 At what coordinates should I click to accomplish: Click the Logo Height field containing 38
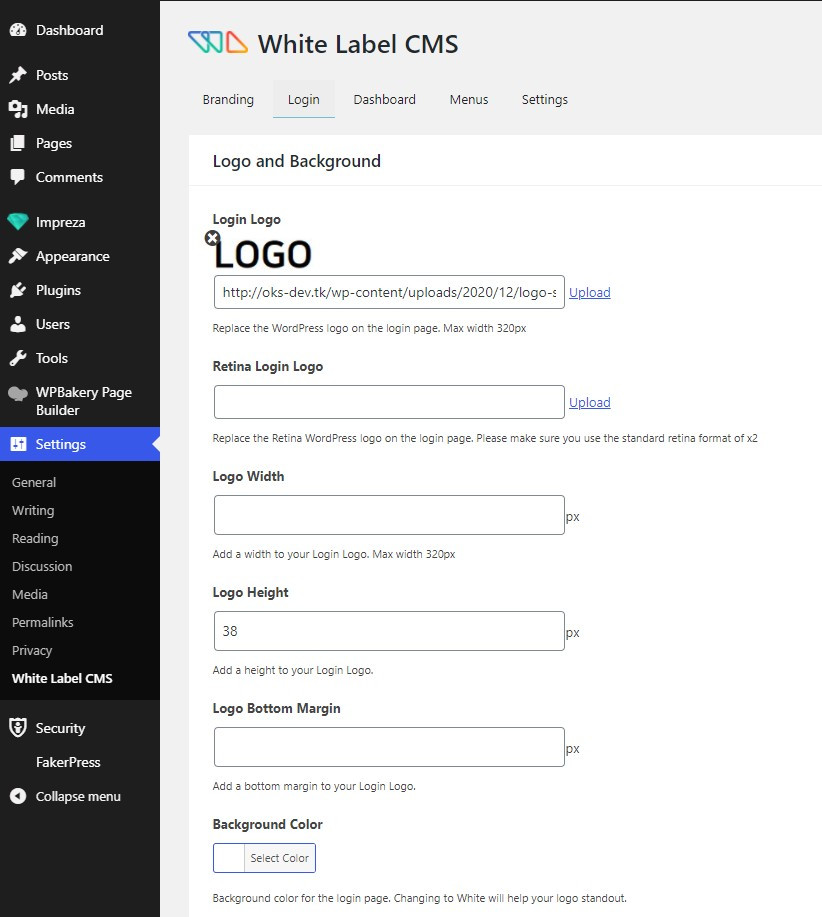[x=389, y=631]
